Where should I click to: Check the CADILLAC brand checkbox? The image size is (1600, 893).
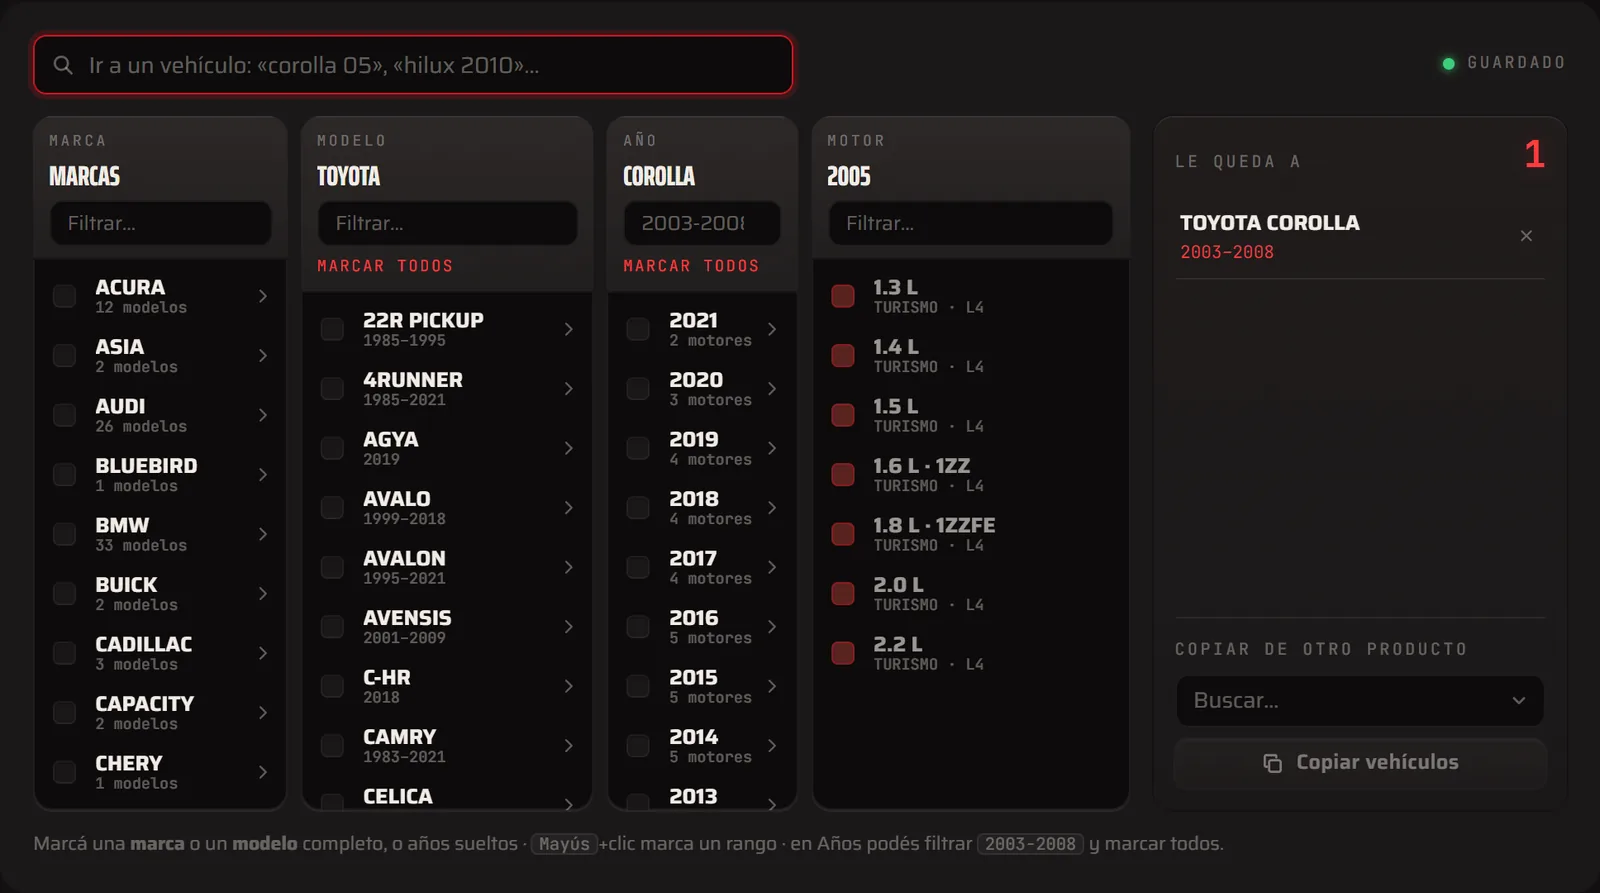(64, 653)
